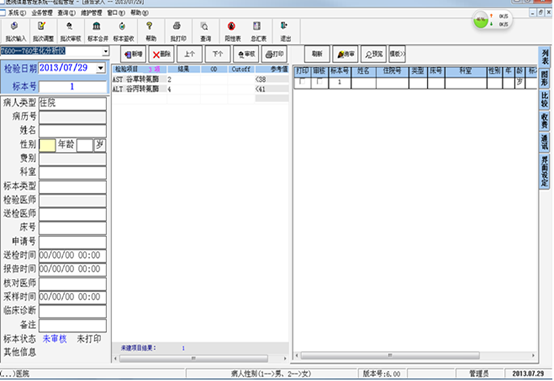Image resolution: width=554 pixels, height=381 pixels.
Task: Click the 消审 cancel-review button
Action: click(345, 54)
